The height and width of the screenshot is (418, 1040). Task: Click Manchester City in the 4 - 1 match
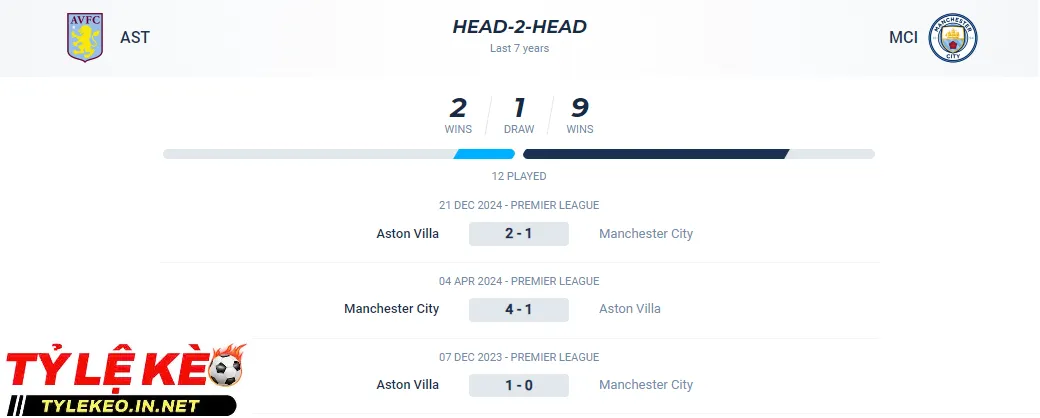[x=391, y=309]
